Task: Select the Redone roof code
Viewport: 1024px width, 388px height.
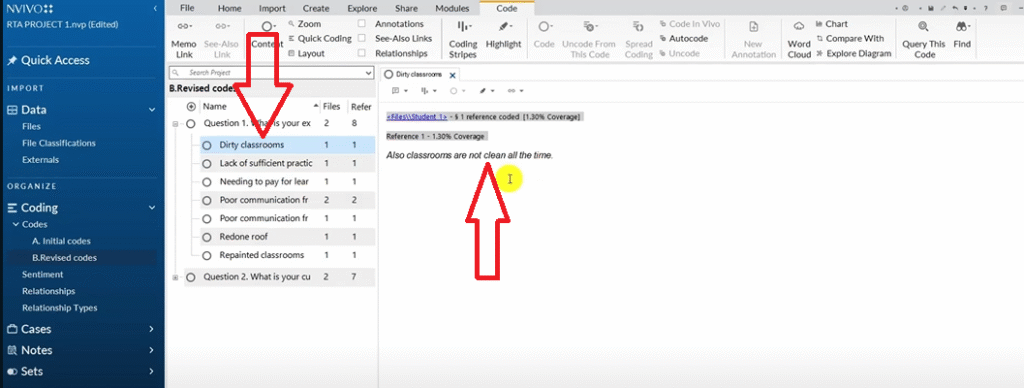Action: [244, 236]
